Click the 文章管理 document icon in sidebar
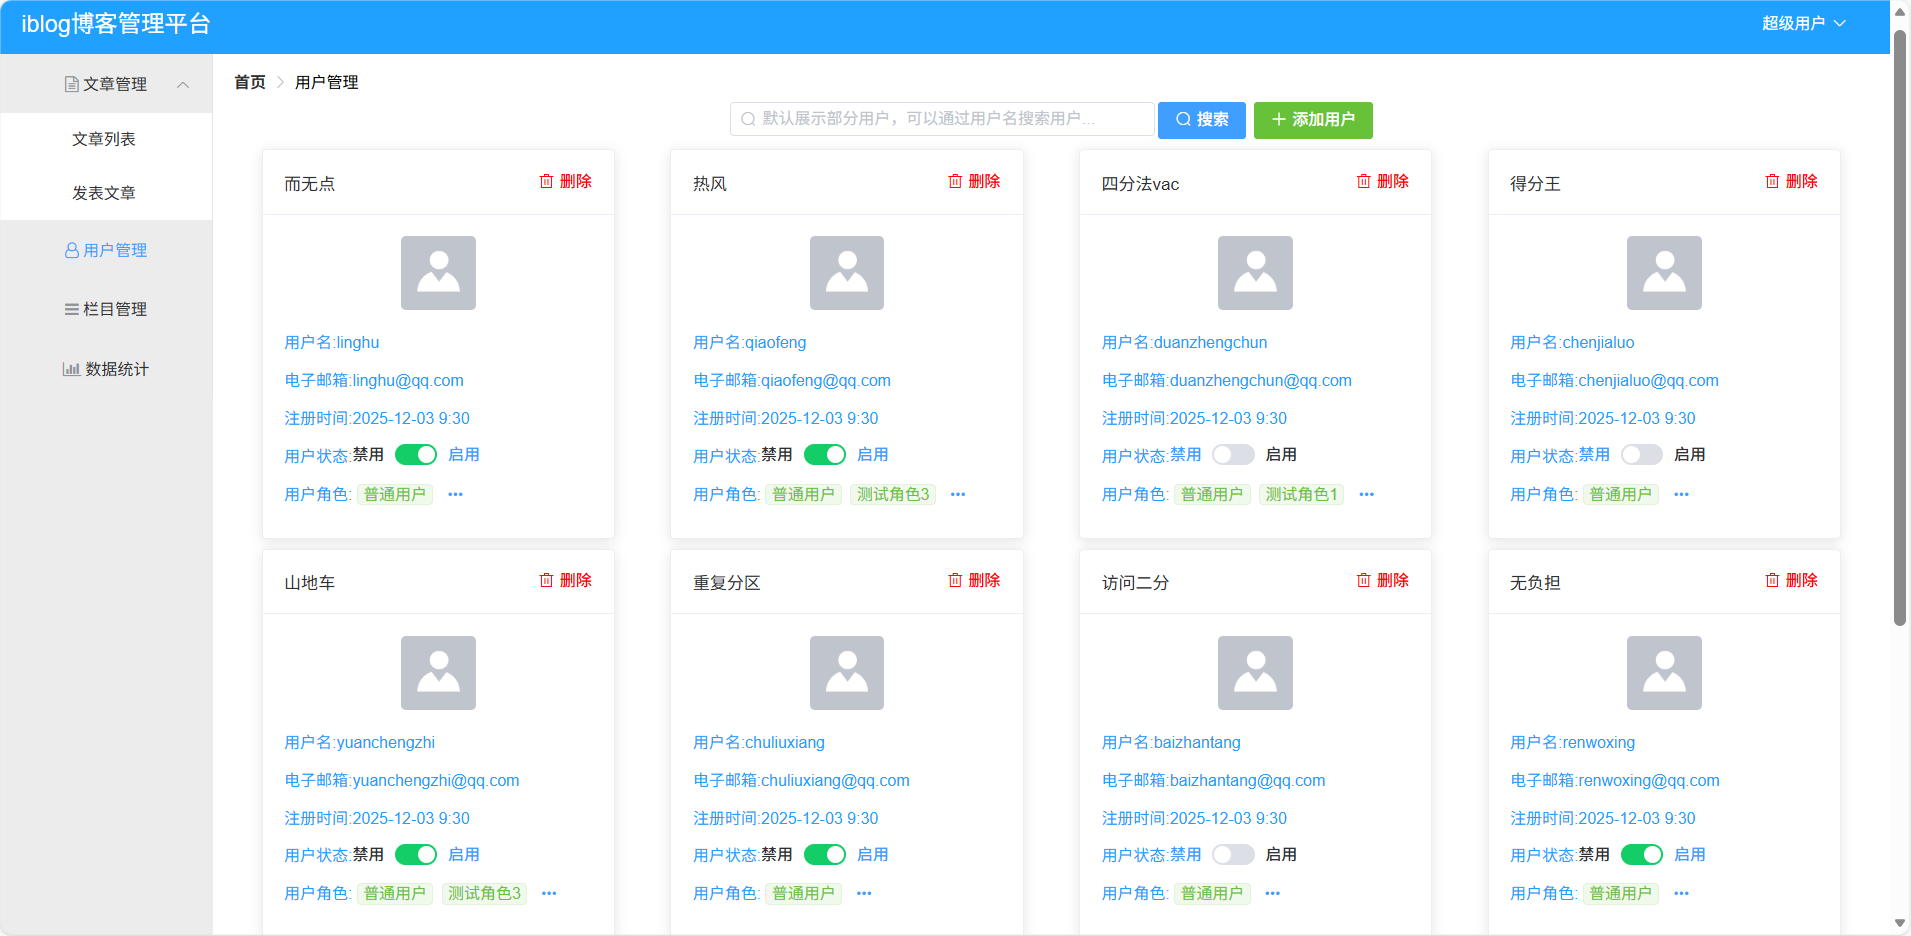 pos(70,84)
